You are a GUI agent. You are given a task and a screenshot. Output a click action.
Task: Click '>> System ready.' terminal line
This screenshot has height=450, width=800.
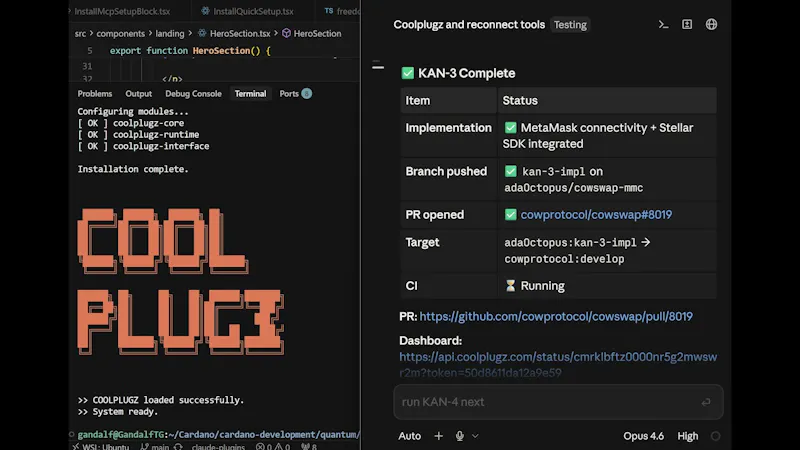[117, 411]
